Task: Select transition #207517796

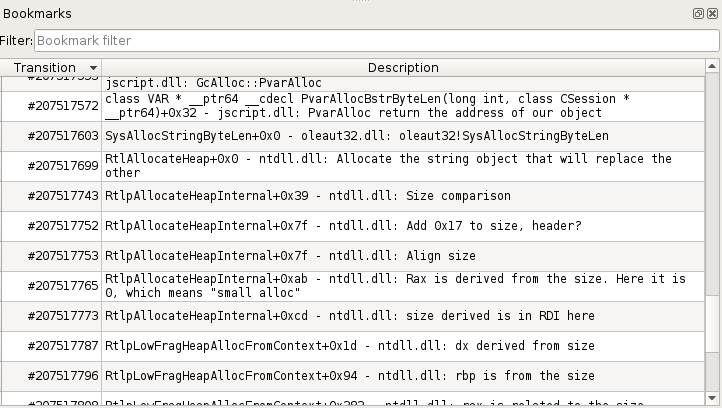Action: tap(63, 375)
